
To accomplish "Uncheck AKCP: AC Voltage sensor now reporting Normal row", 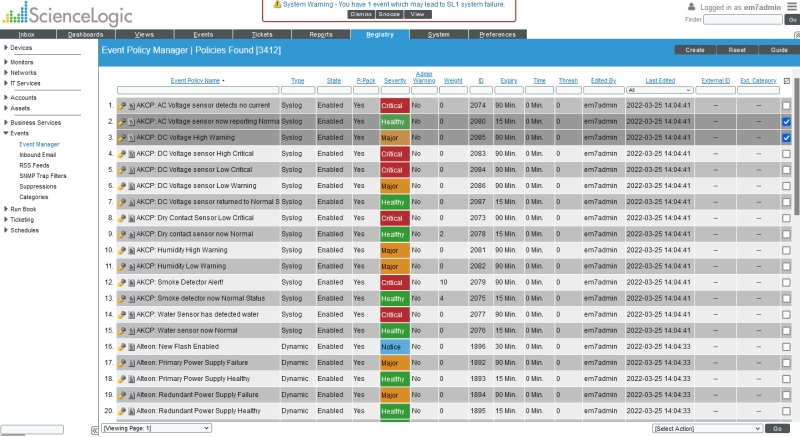I will (x=786, y=122).
